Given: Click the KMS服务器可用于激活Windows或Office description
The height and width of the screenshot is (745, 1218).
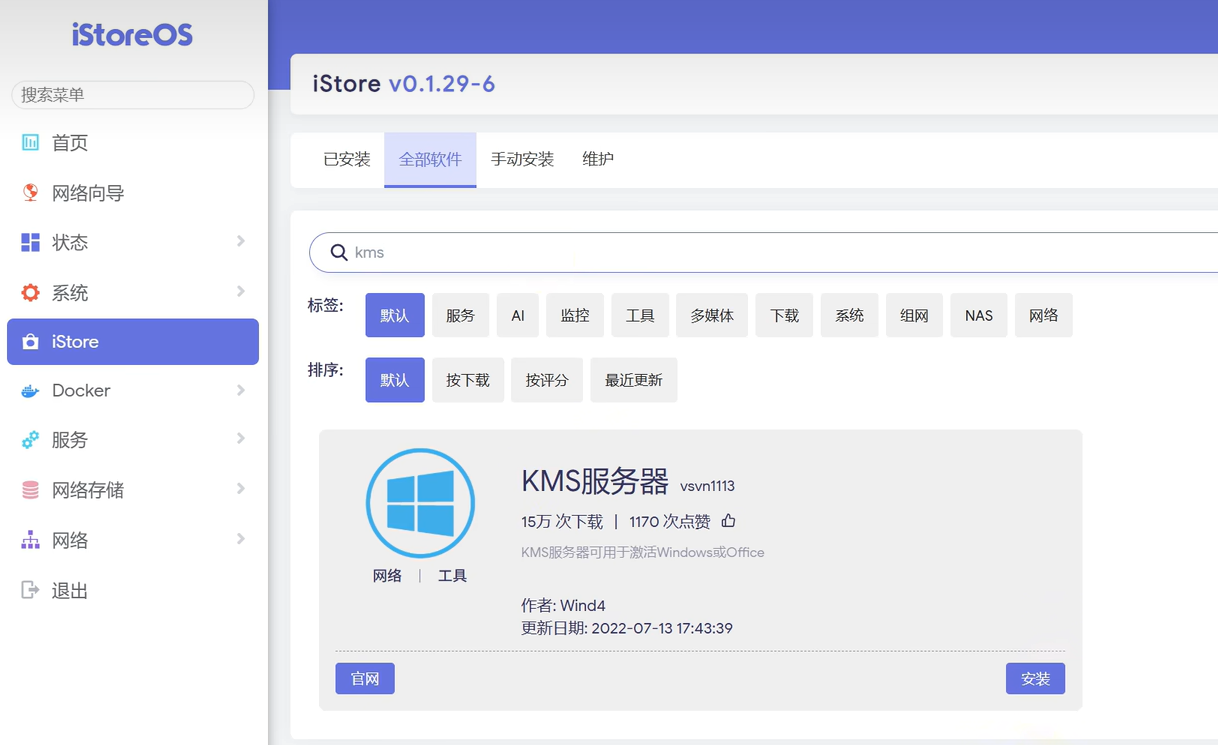Looking at the screenshot, I should [643, 553].
